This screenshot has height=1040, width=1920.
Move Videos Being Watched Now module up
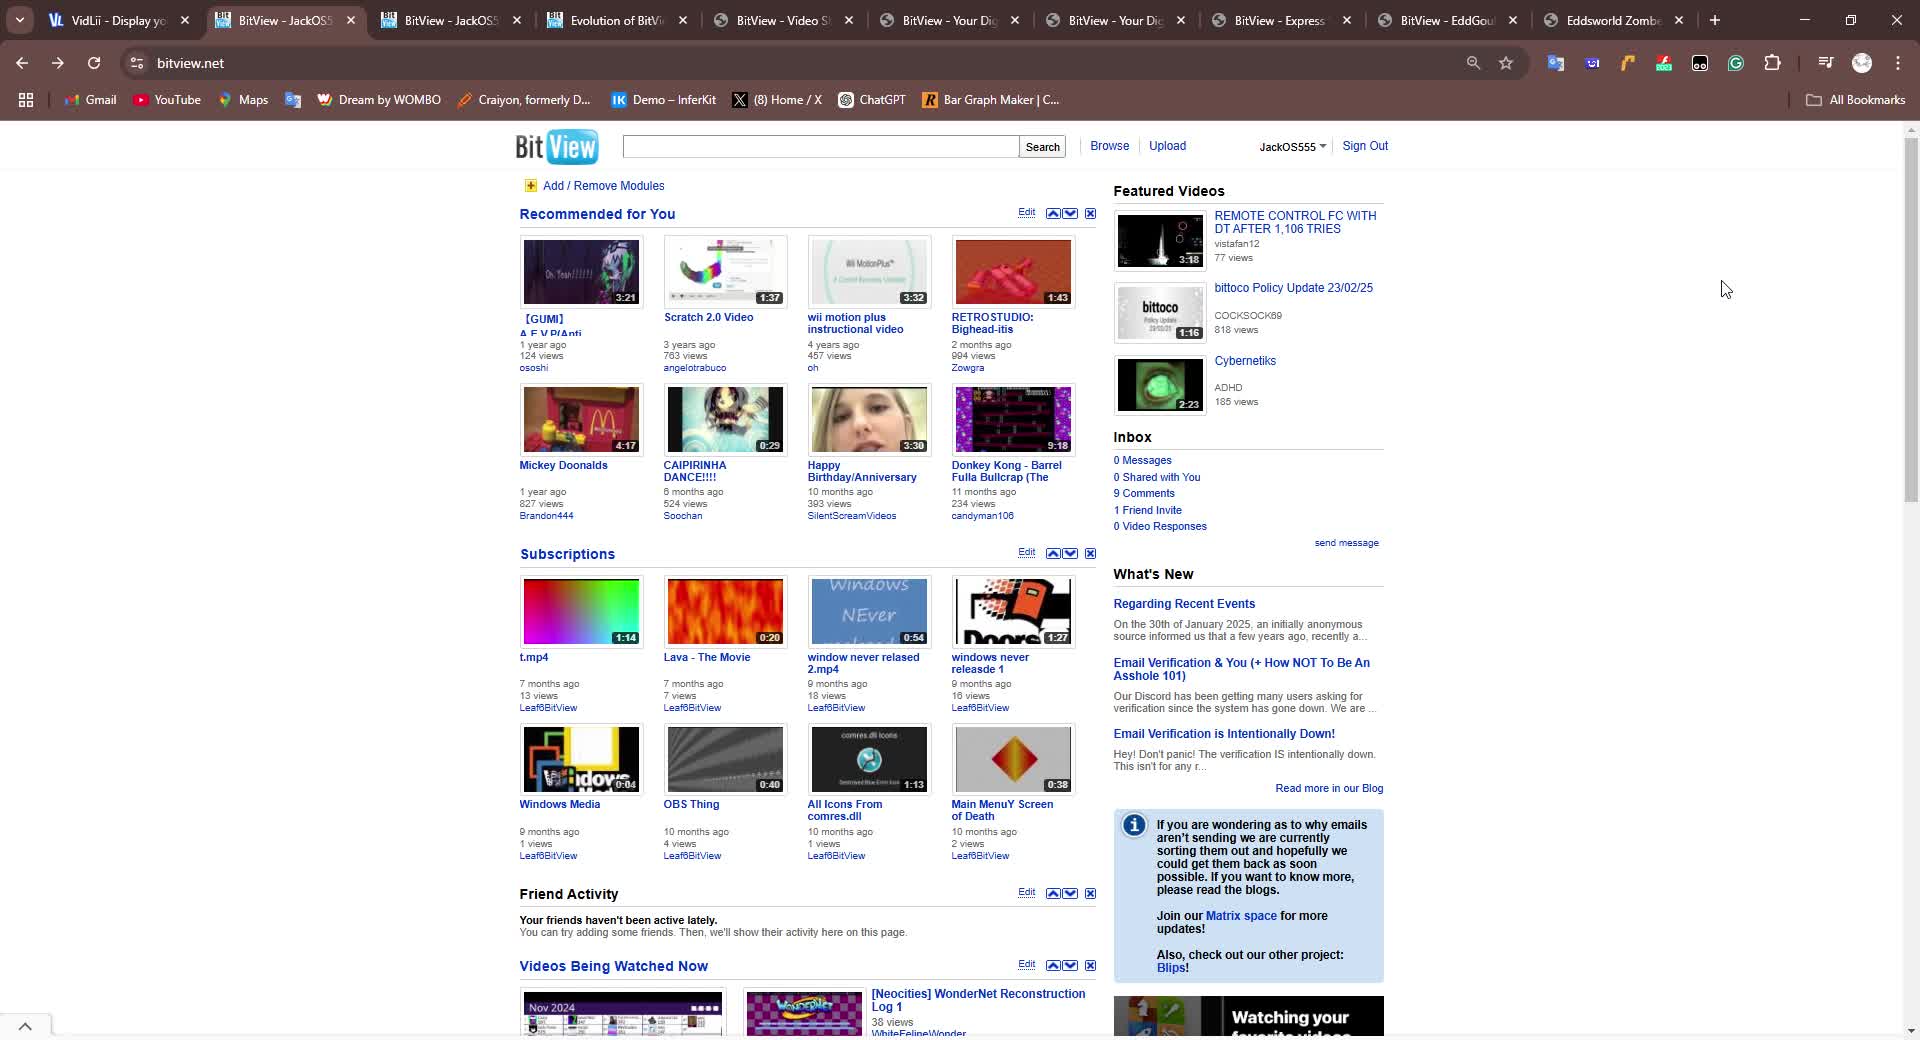pos(1053,965)
